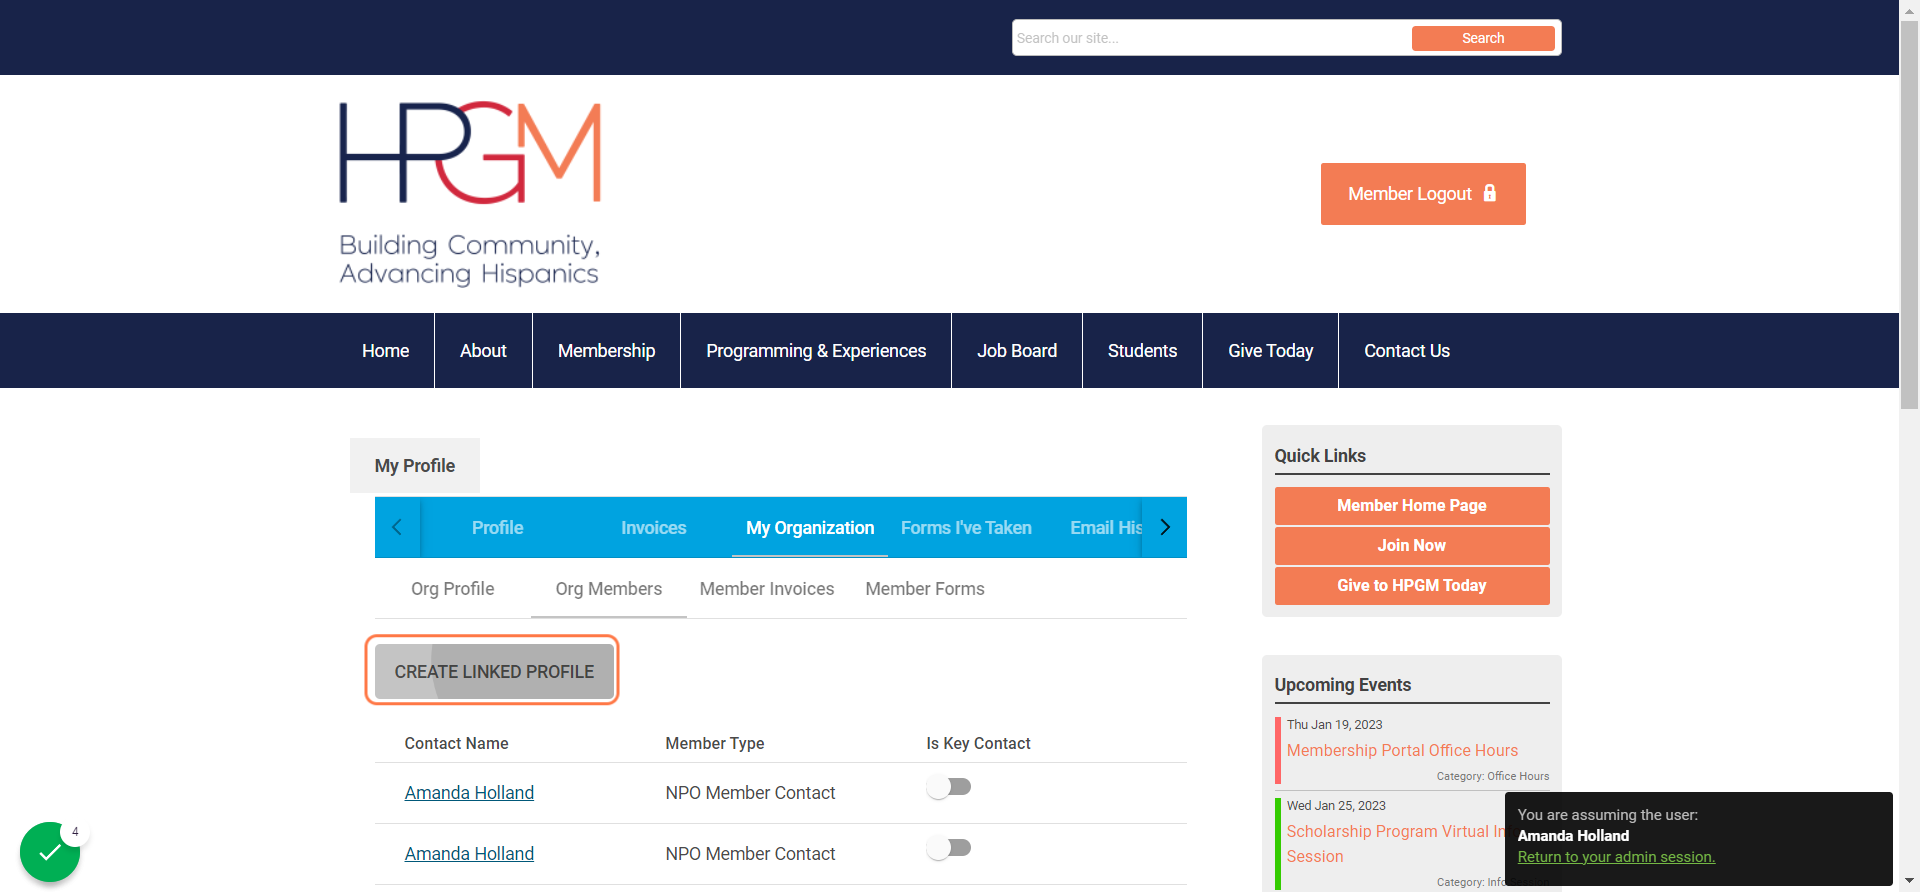Open Membership Portal Office Hours event
This screenshot has width=1920, height=892.
[x=1402, y=750]
